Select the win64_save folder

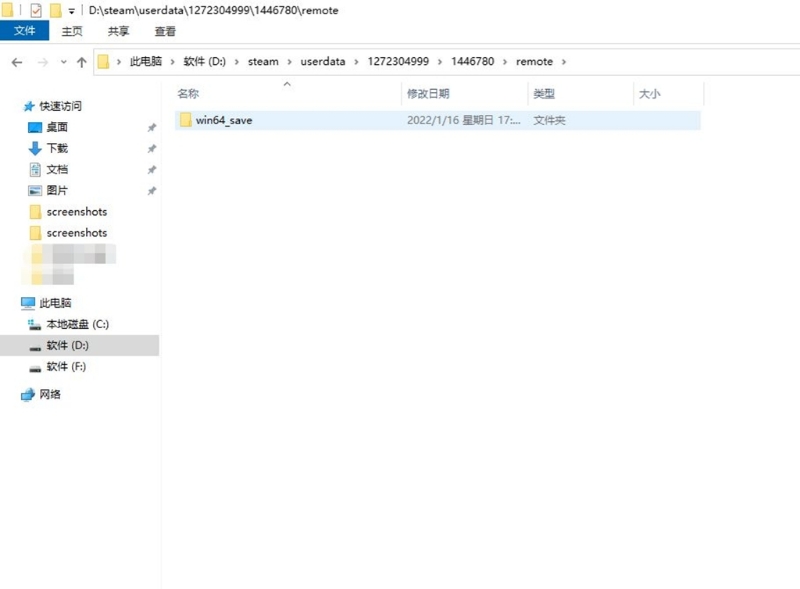(x=223, y=120)
